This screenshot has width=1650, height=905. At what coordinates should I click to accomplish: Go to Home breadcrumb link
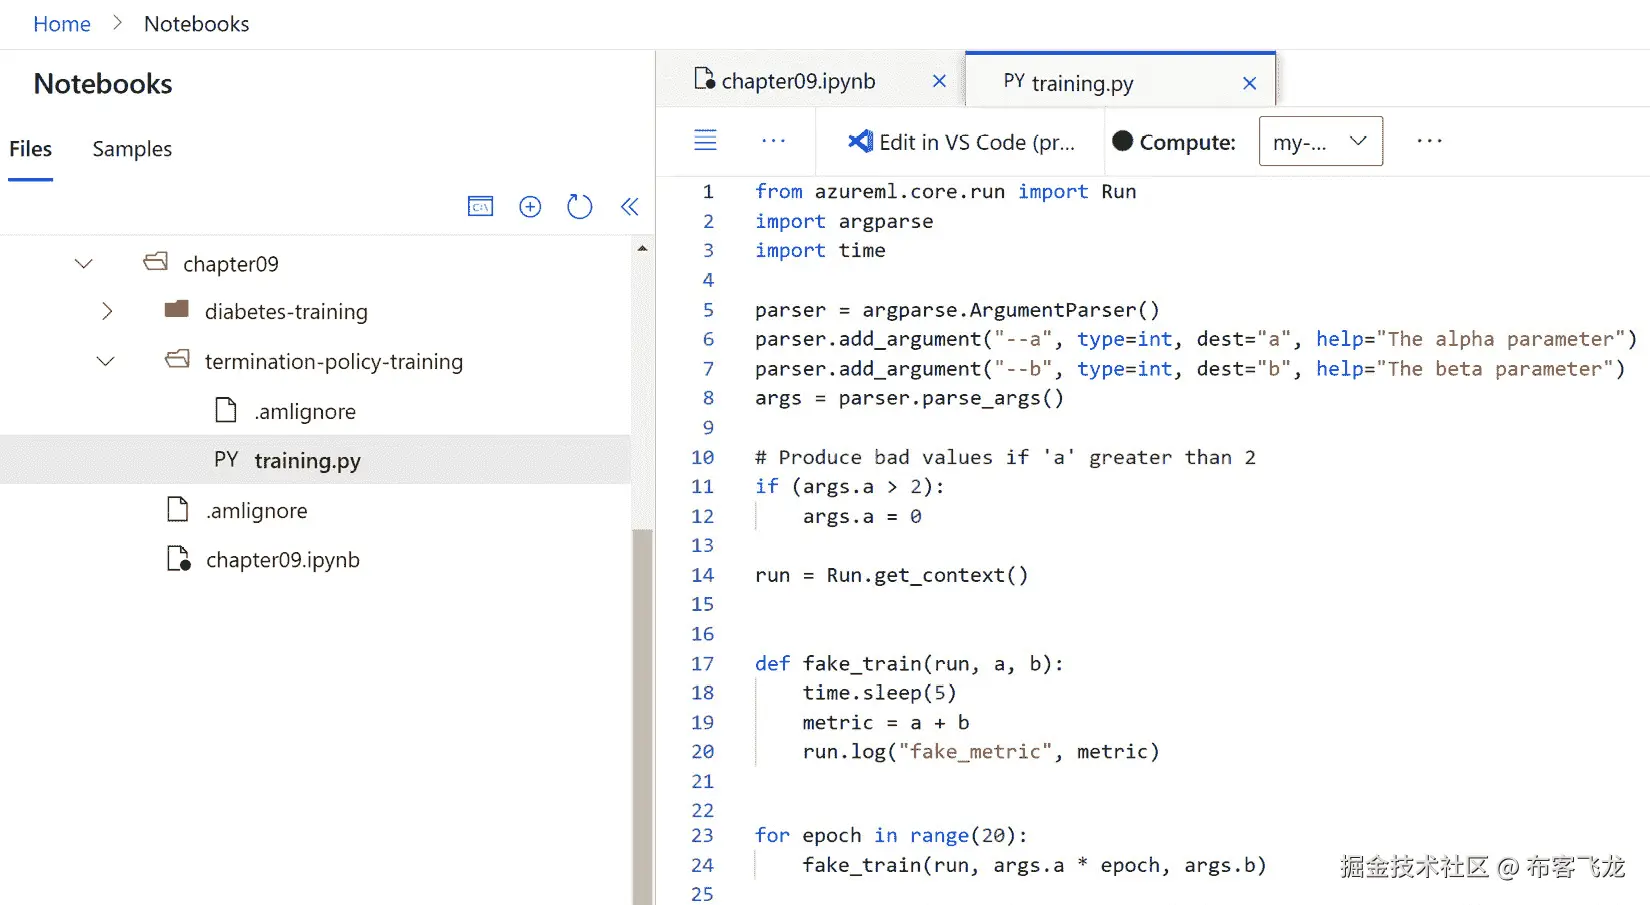[62, 24]
